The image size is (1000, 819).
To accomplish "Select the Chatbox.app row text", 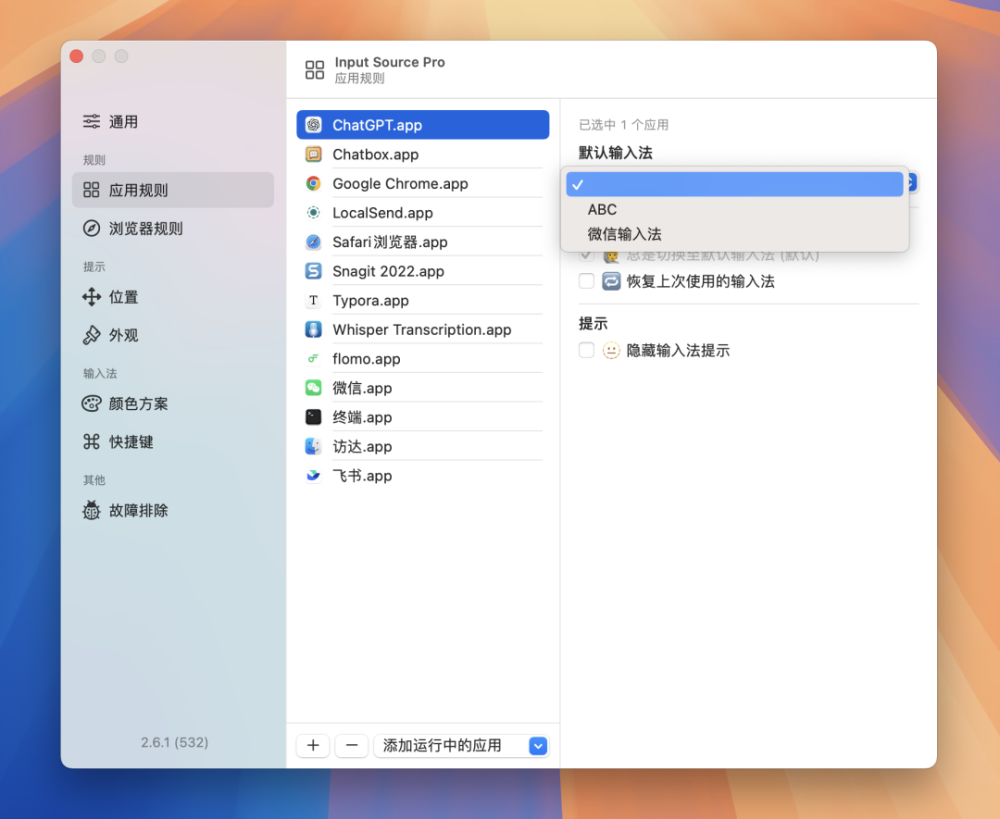I will (x=375, y=154).
